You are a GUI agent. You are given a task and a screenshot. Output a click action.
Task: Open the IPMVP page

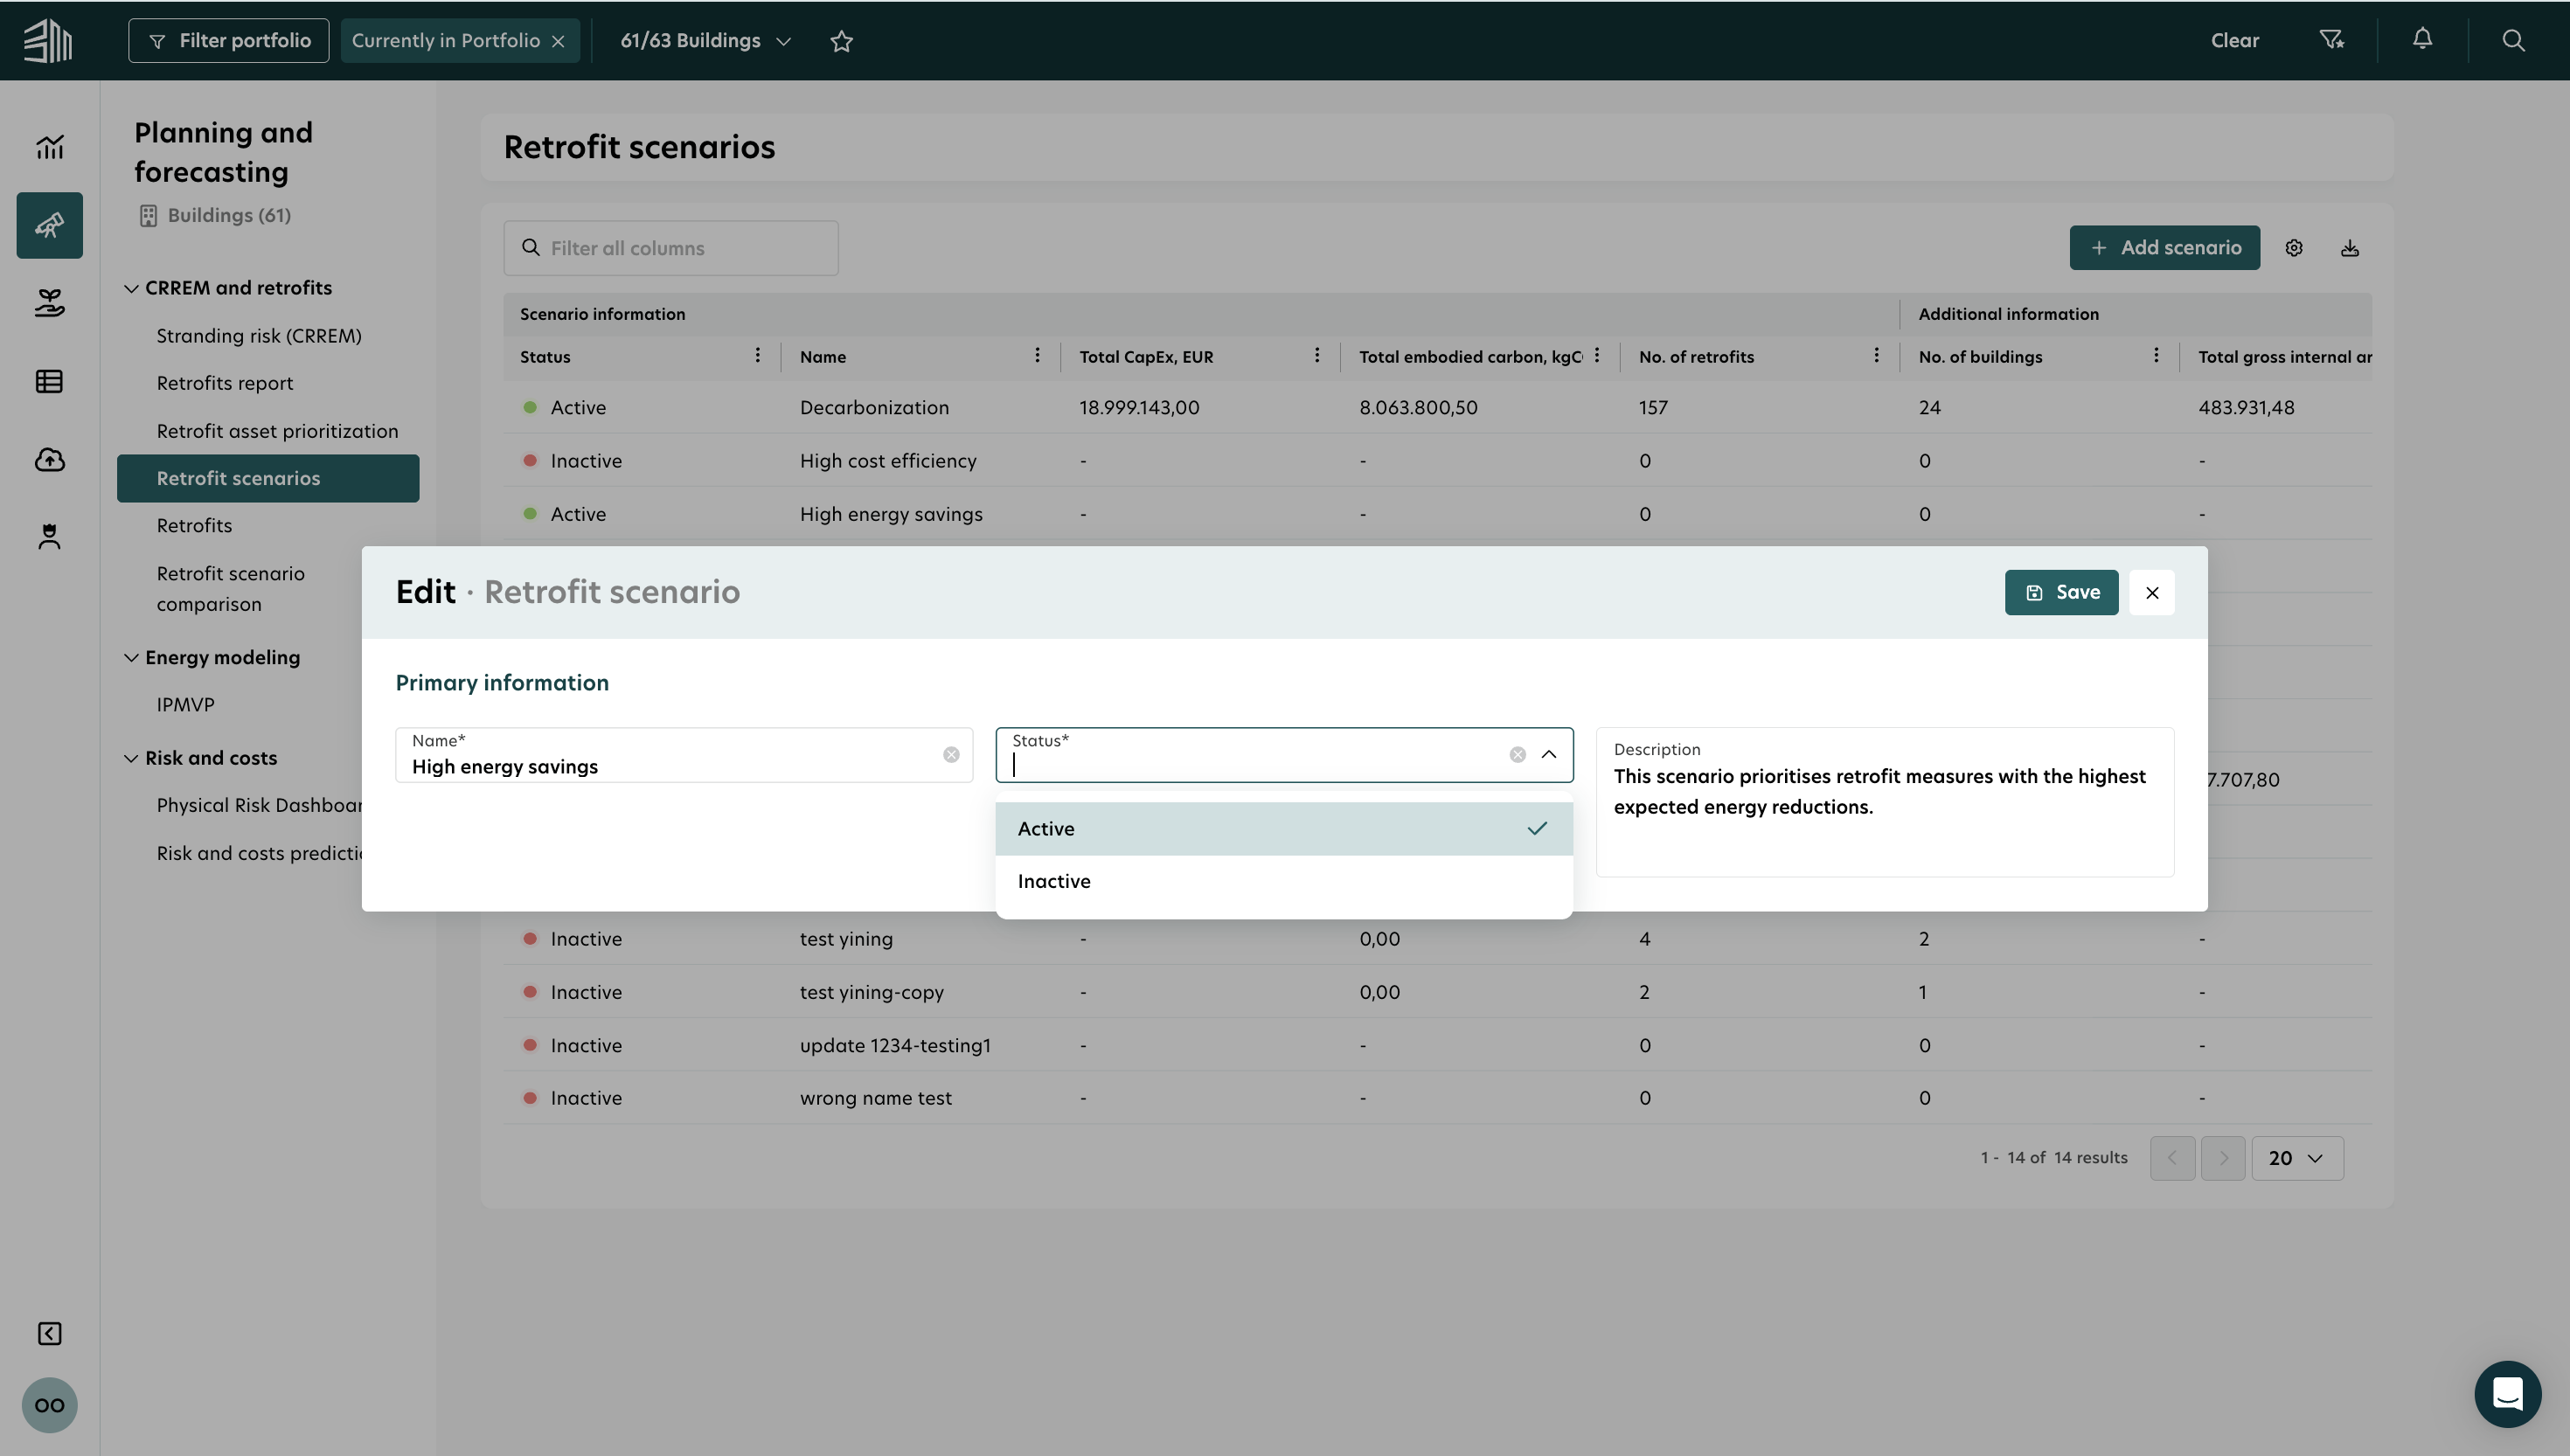click(185, 705)
